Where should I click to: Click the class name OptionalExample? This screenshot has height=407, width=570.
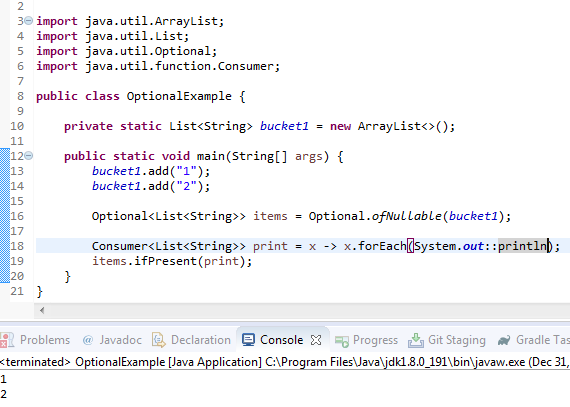(179, 96)
